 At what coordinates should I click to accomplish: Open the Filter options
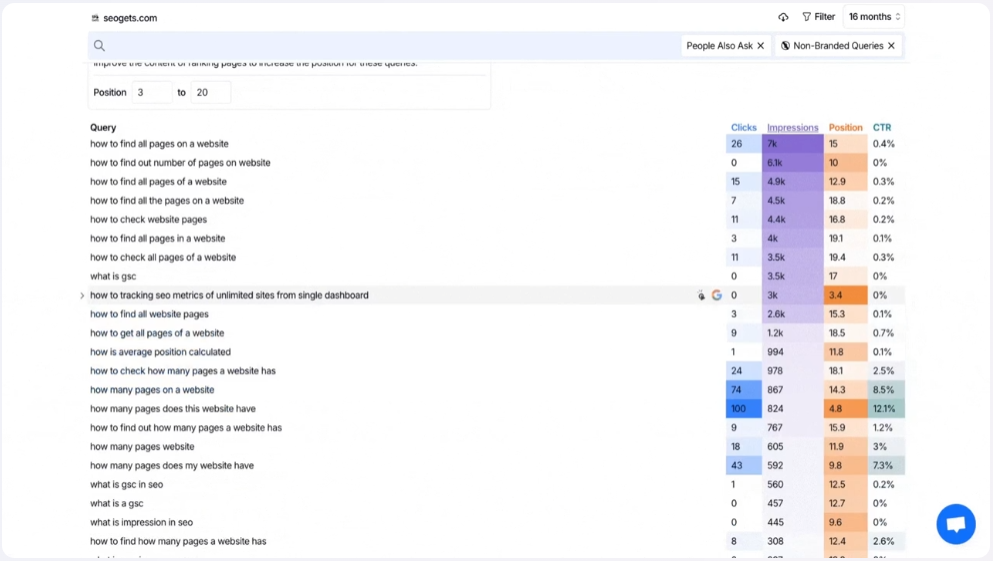click(x=818, y=17)
